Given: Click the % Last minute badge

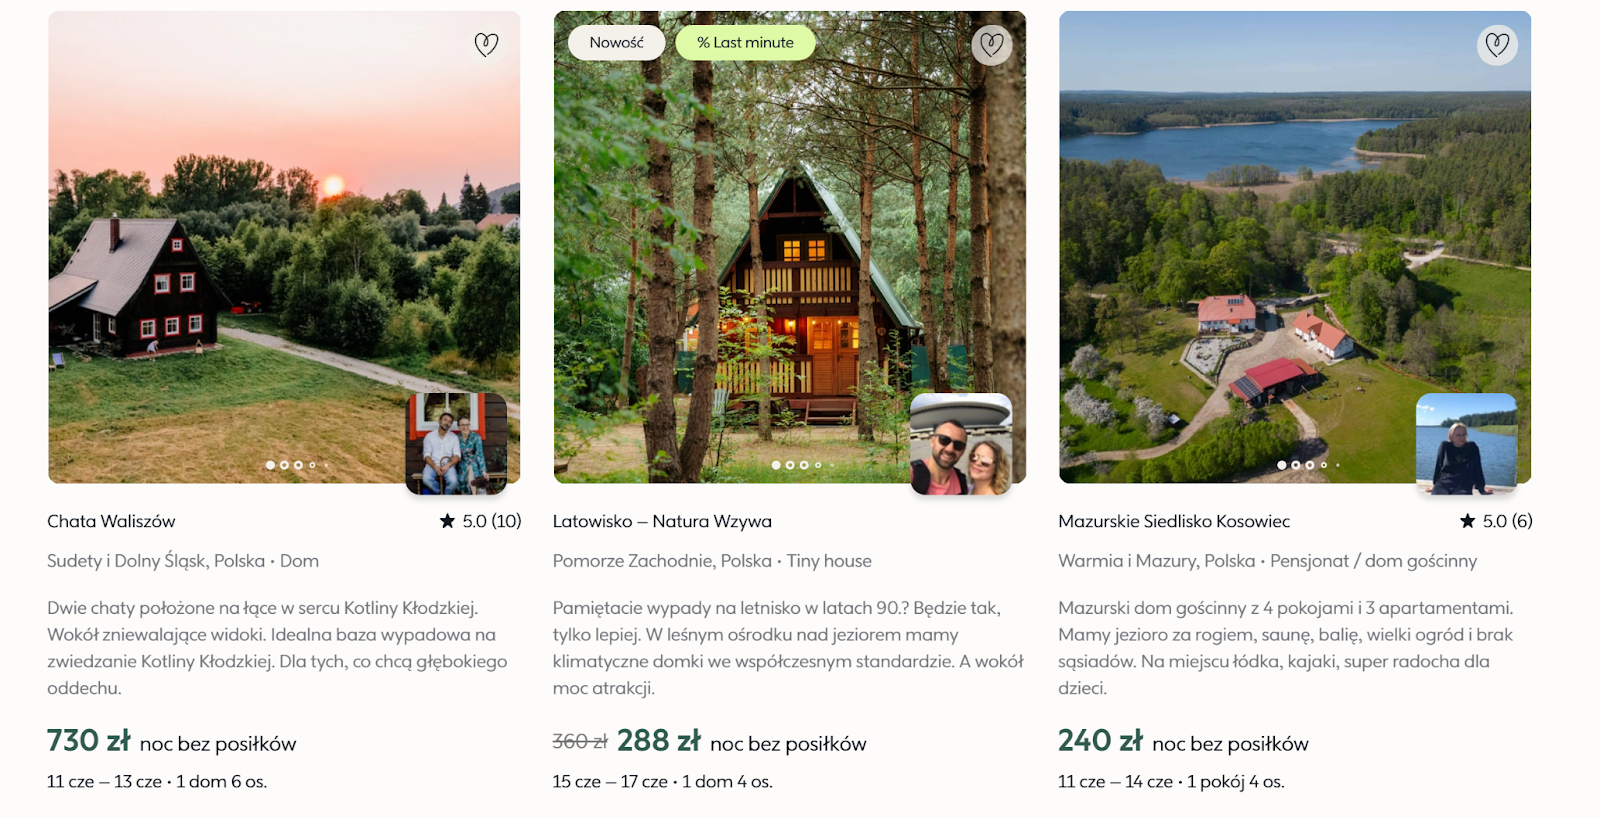Looking at the screenshot, I should point(745,42).
